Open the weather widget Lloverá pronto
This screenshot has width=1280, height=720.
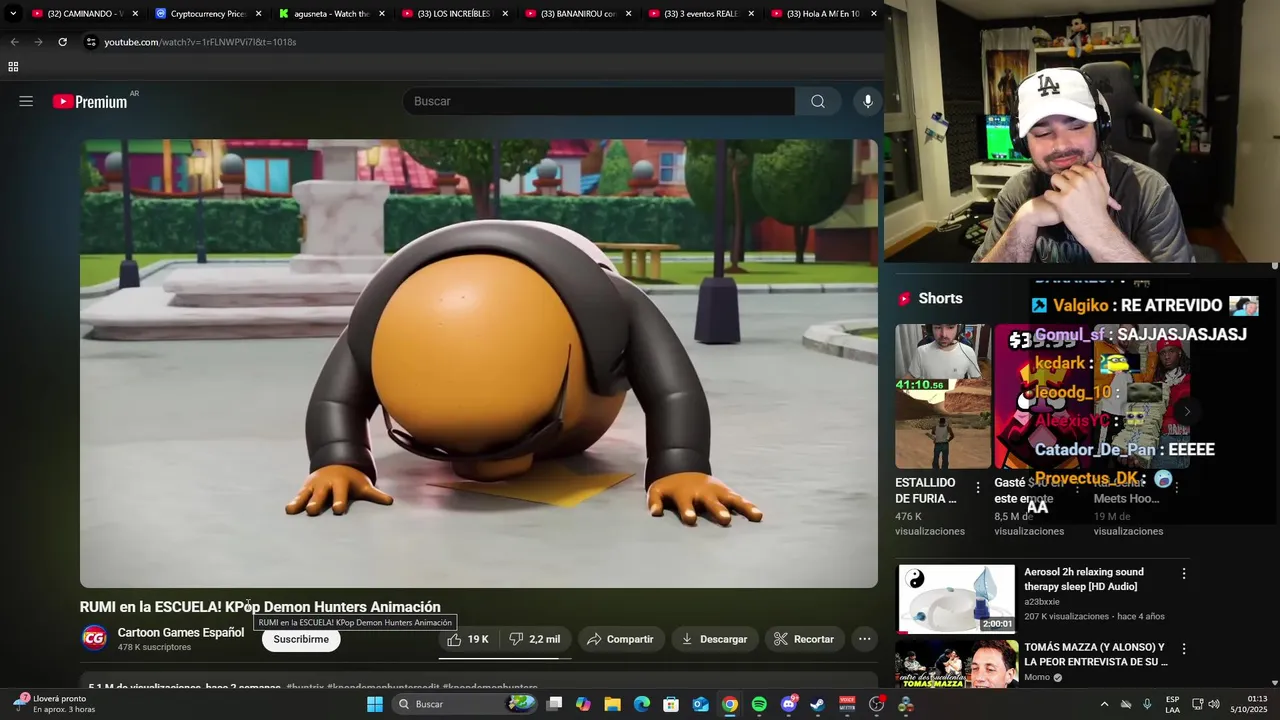click(x=53, y=704)
